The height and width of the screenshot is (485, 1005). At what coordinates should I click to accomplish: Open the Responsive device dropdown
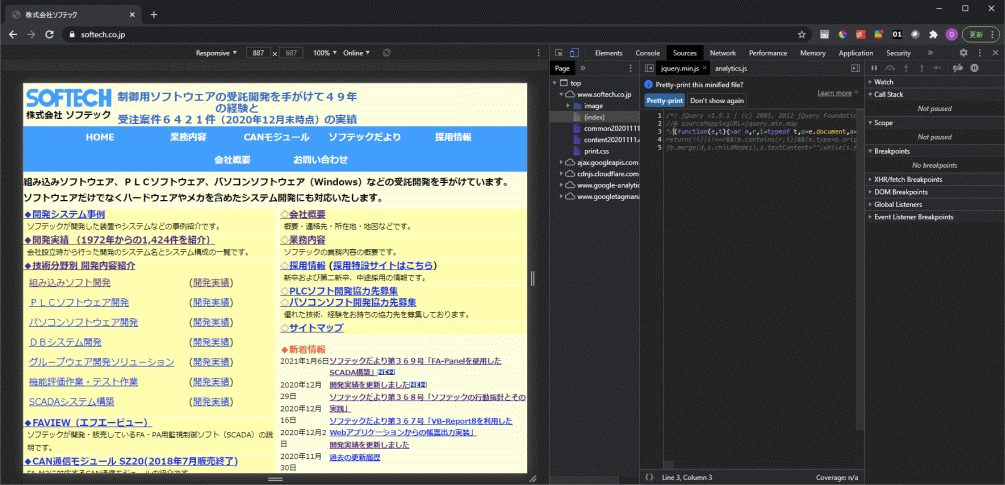216,53
